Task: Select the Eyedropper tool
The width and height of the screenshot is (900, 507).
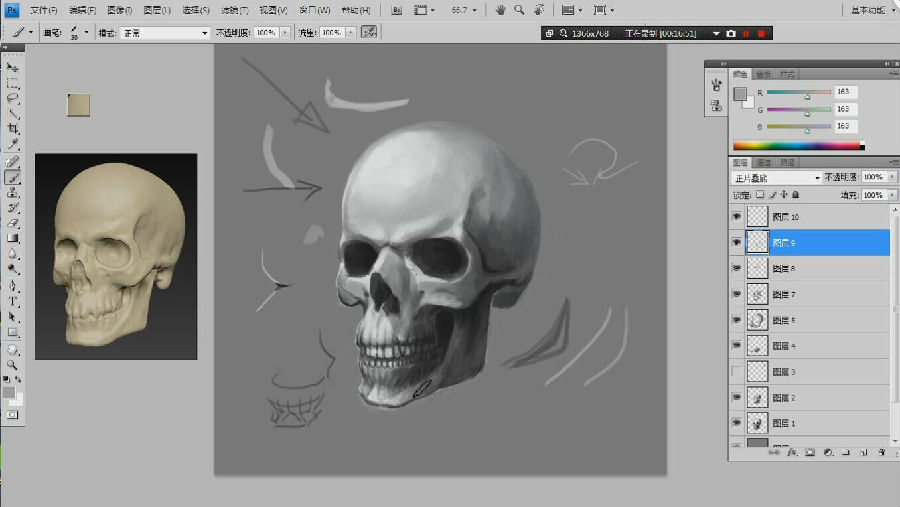Action: pos(12,144)
